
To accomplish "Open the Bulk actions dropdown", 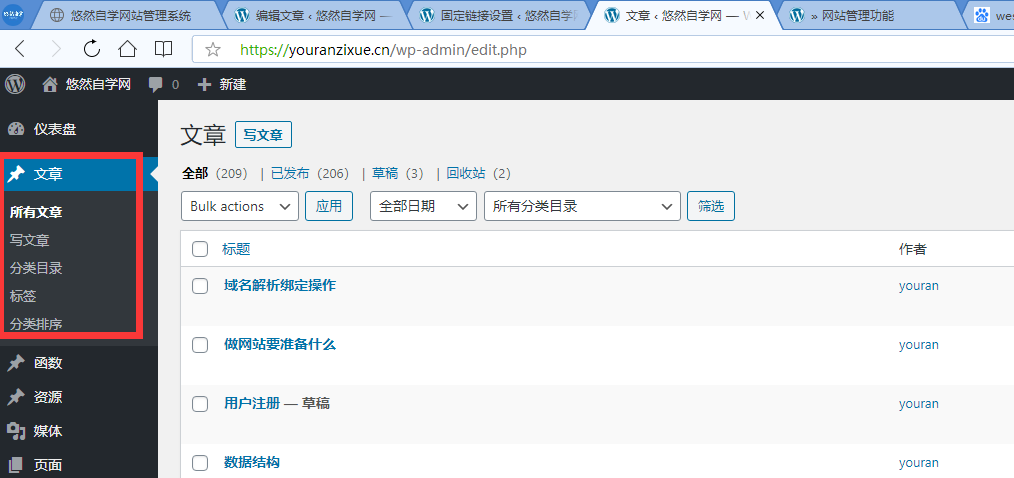I will [240, 206].
